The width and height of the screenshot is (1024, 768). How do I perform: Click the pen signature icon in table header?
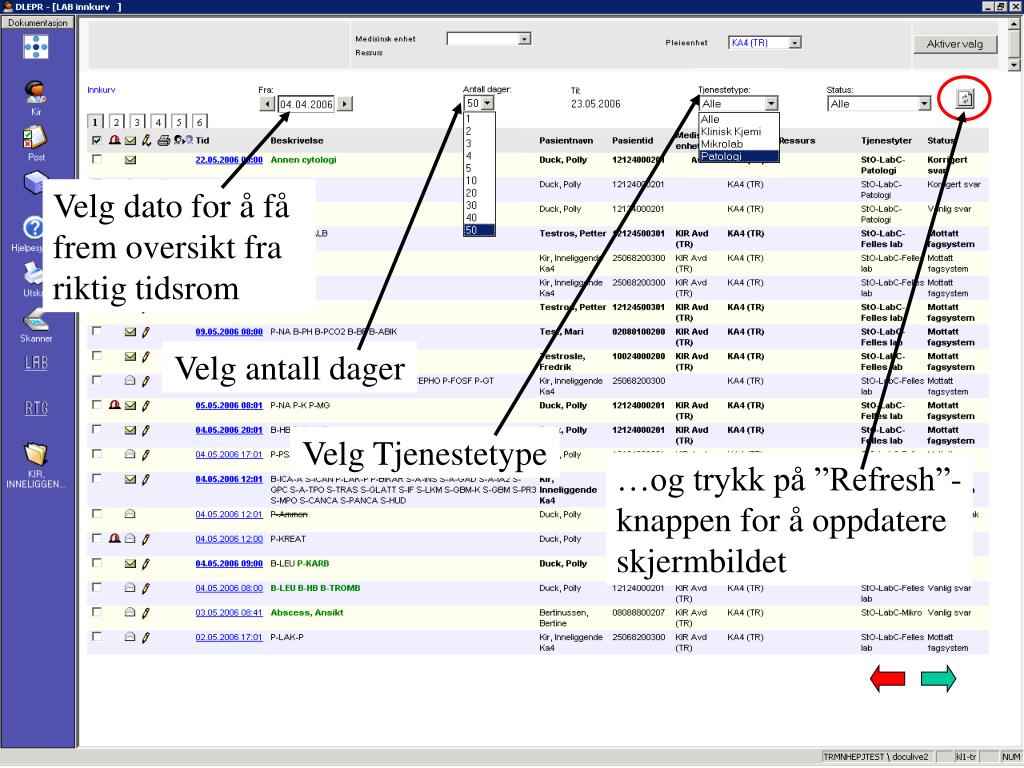tap(146, 140)
